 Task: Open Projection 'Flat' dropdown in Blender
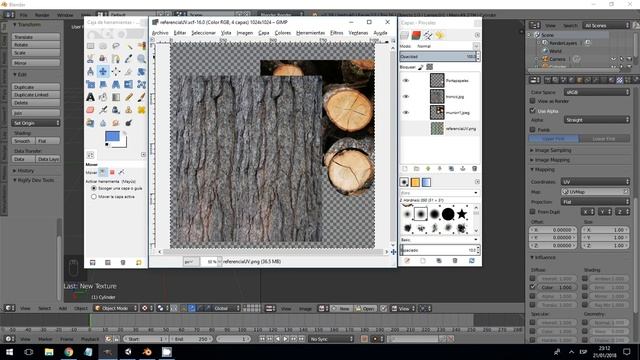point(595,202)
